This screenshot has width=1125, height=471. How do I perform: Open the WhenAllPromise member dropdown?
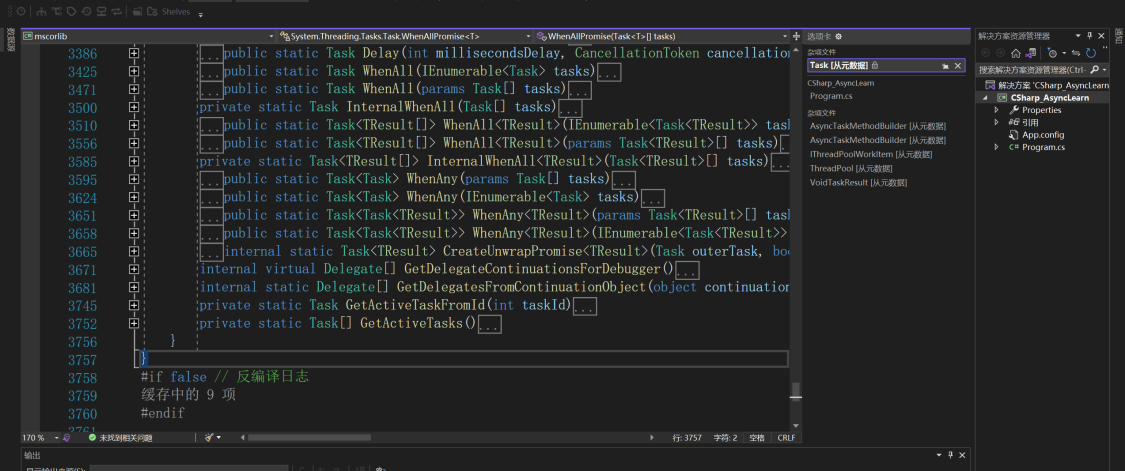[661, 36]
